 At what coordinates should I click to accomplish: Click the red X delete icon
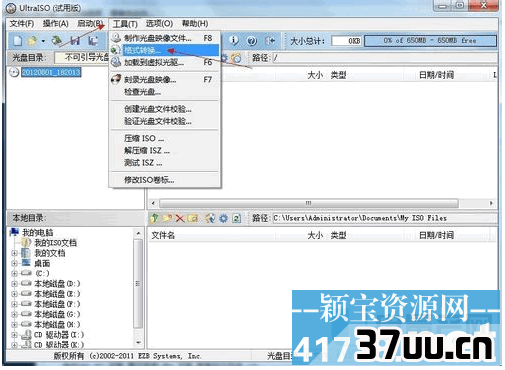180,218
